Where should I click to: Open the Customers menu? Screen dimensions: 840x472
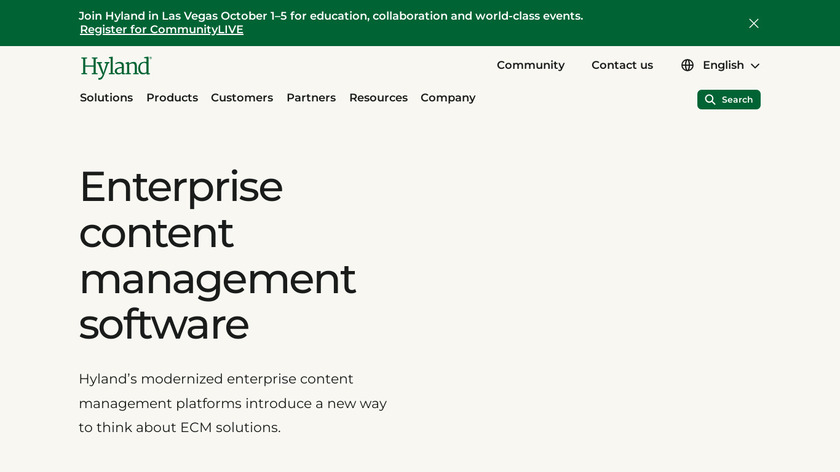242,98
